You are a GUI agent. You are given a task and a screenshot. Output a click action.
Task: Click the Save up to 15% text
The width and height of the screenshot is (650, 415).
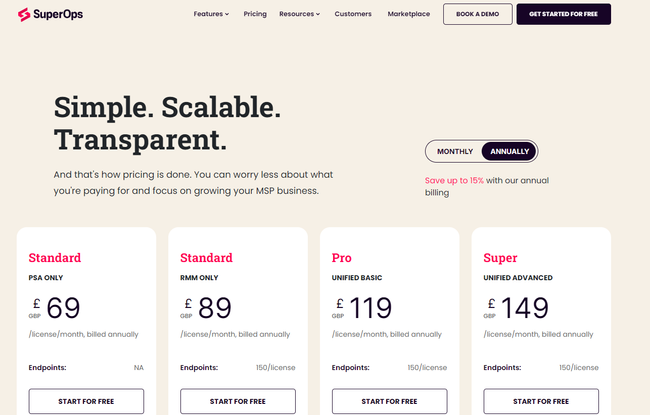click(x=454, y=180)
